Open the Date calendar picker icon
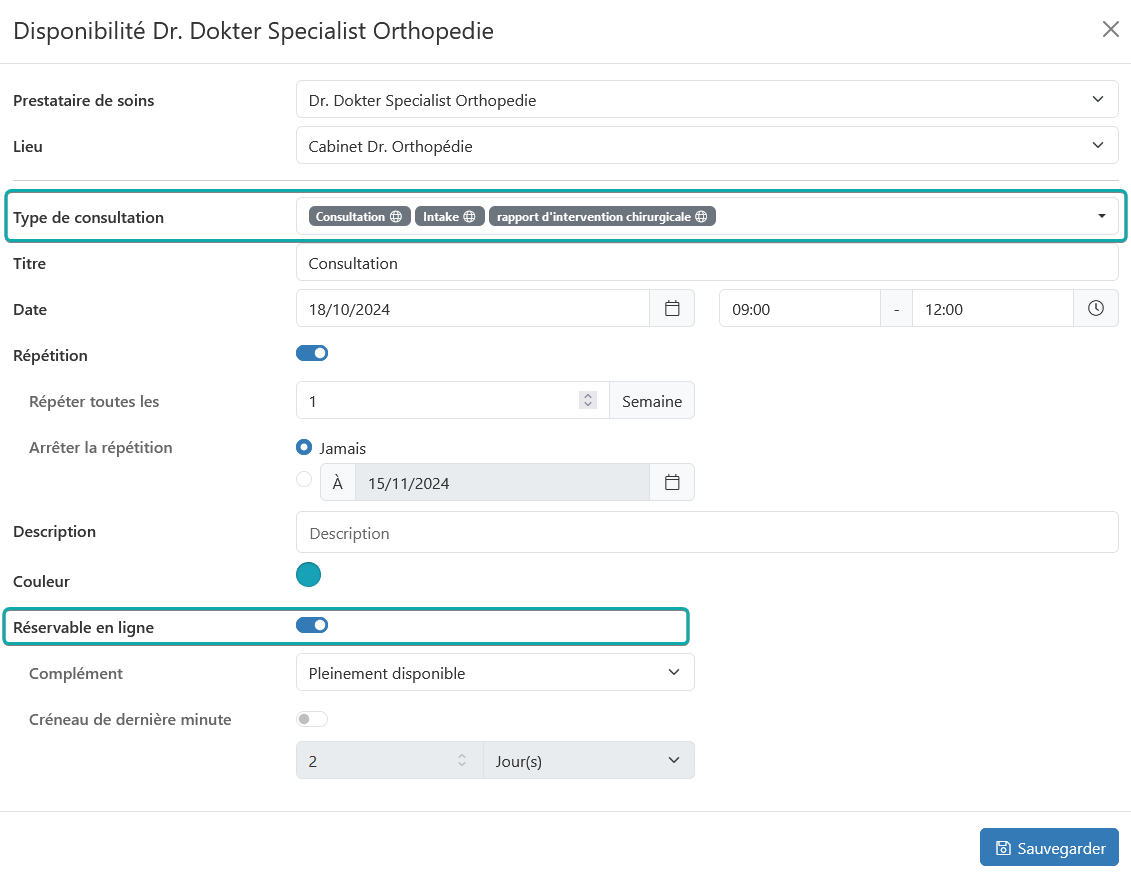This screenshot has width=1131, height=880. click(x=672, y=309)
